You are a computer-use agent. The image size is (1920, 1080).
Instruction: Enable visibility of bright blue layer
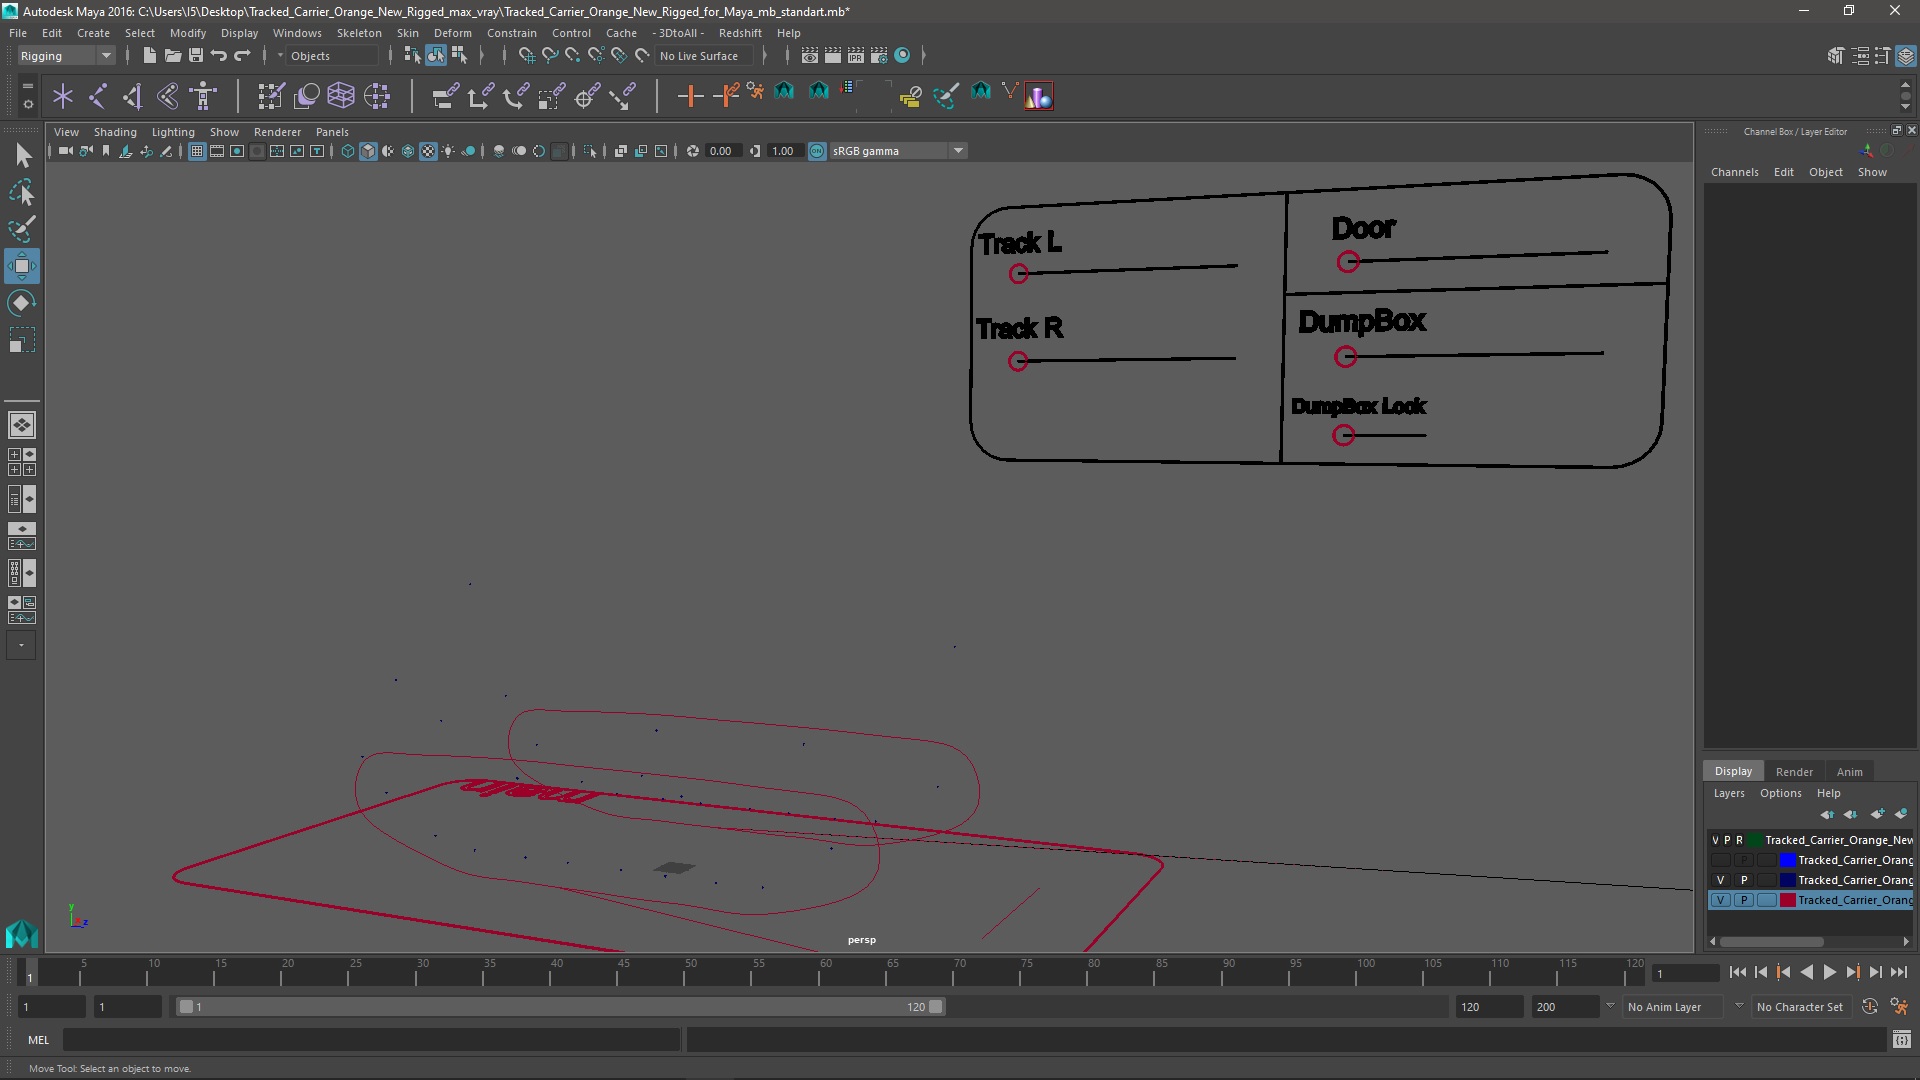(1720, 860)
